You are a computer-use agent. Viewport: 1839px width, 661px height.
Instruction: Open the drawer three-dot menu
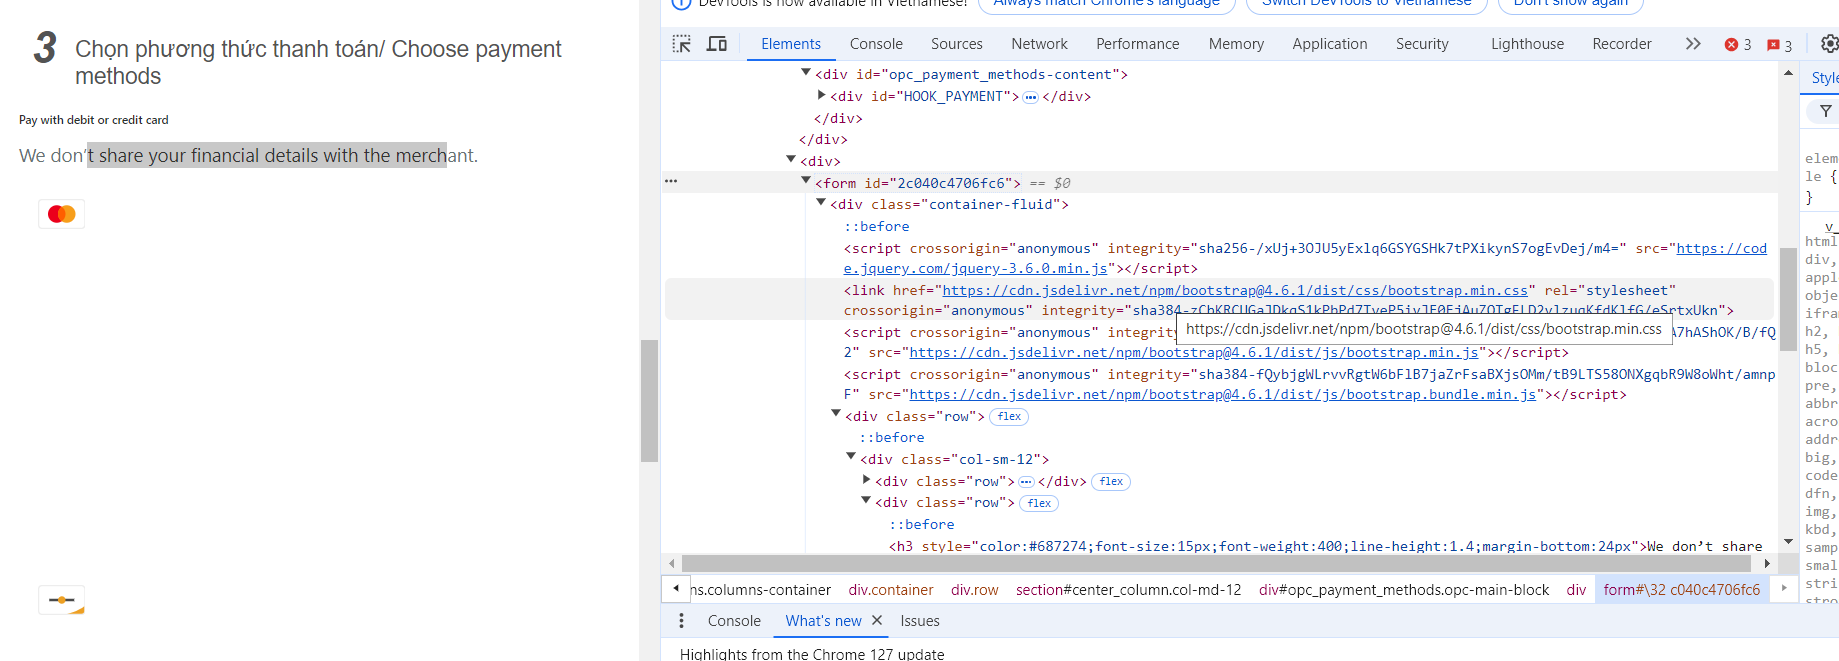coord(681,621)
